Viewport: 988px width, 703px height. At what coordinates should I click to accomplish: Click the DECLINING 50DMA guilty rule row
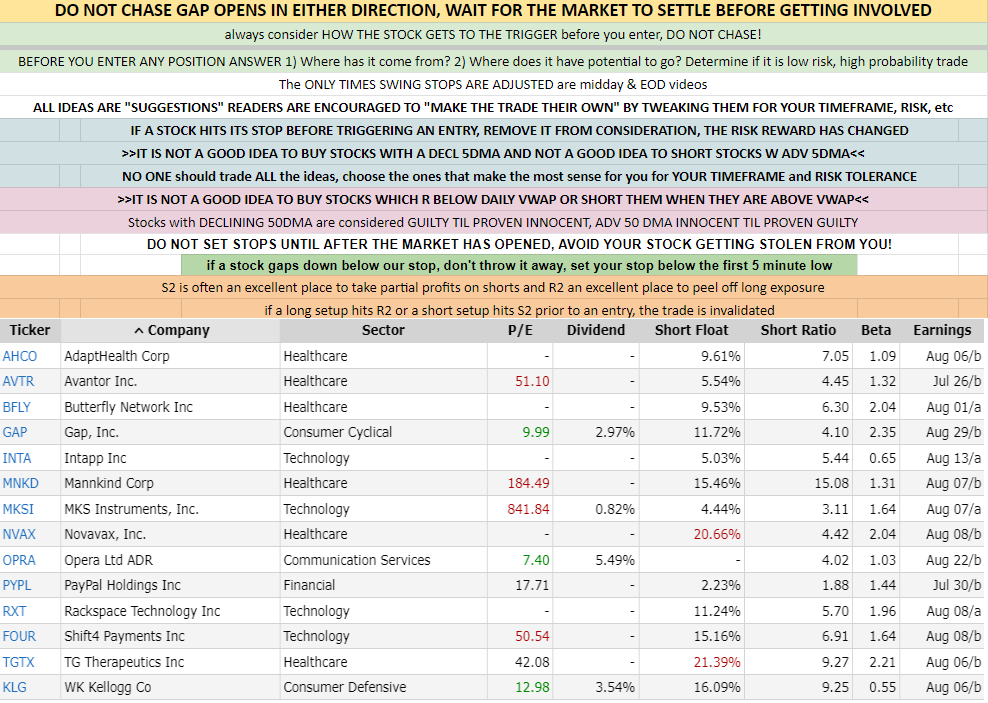(493, 222)
